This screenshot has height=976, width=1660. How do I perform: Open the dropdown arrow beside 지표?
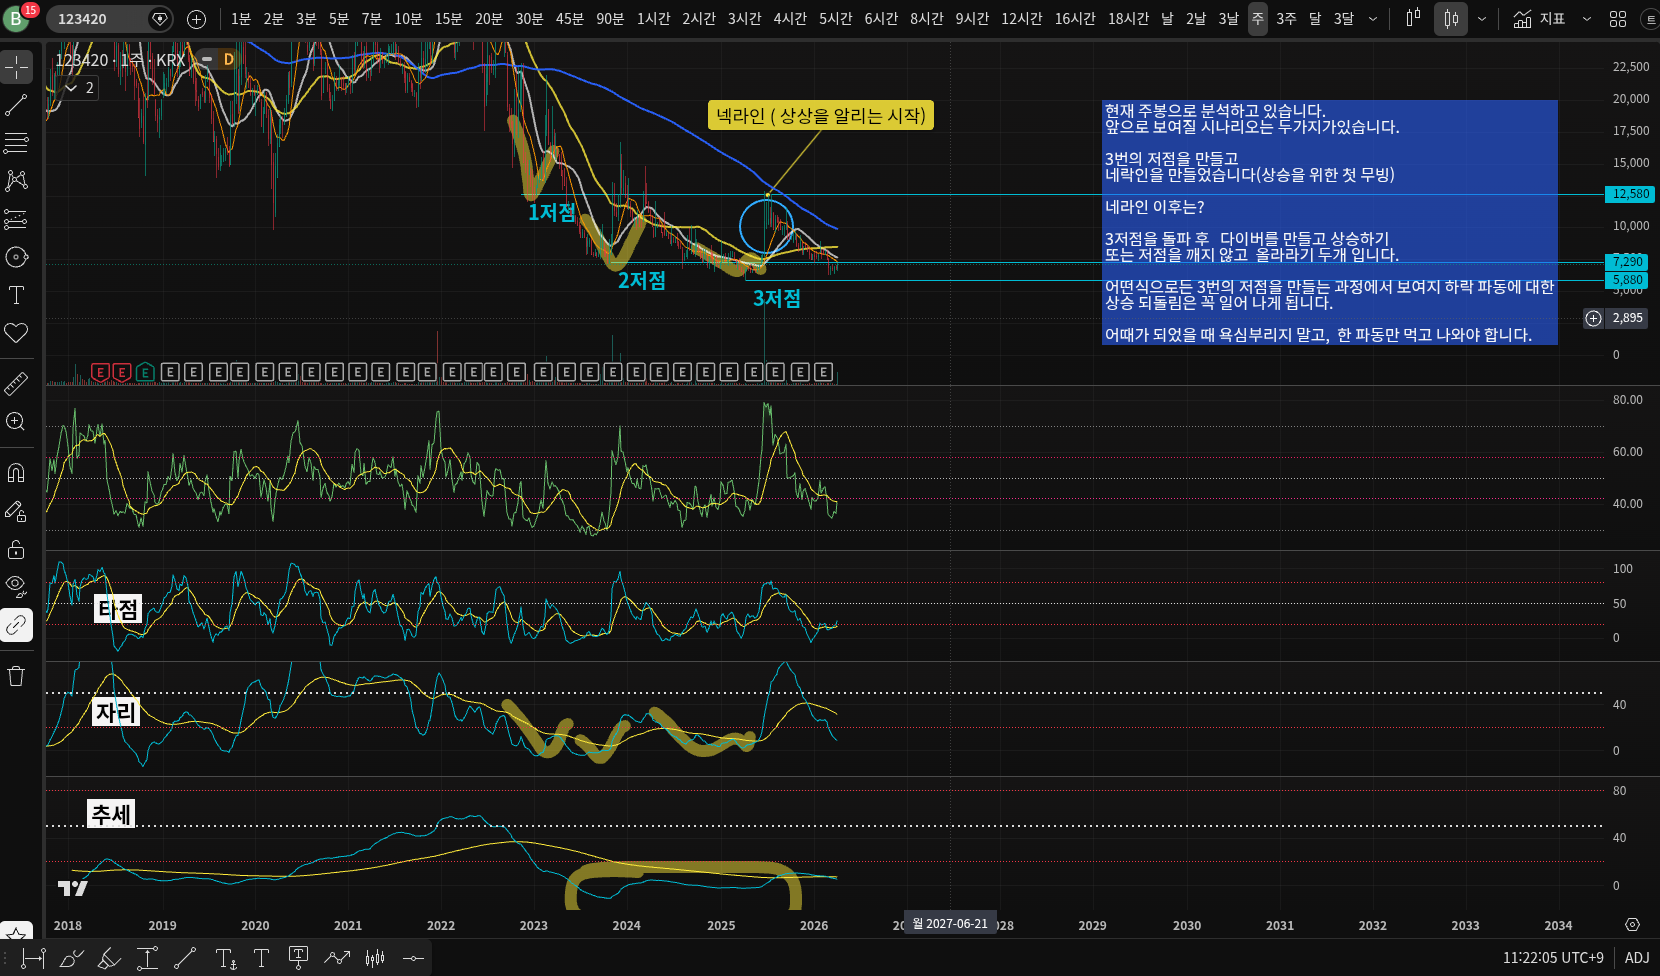[x=1586, y=19]
